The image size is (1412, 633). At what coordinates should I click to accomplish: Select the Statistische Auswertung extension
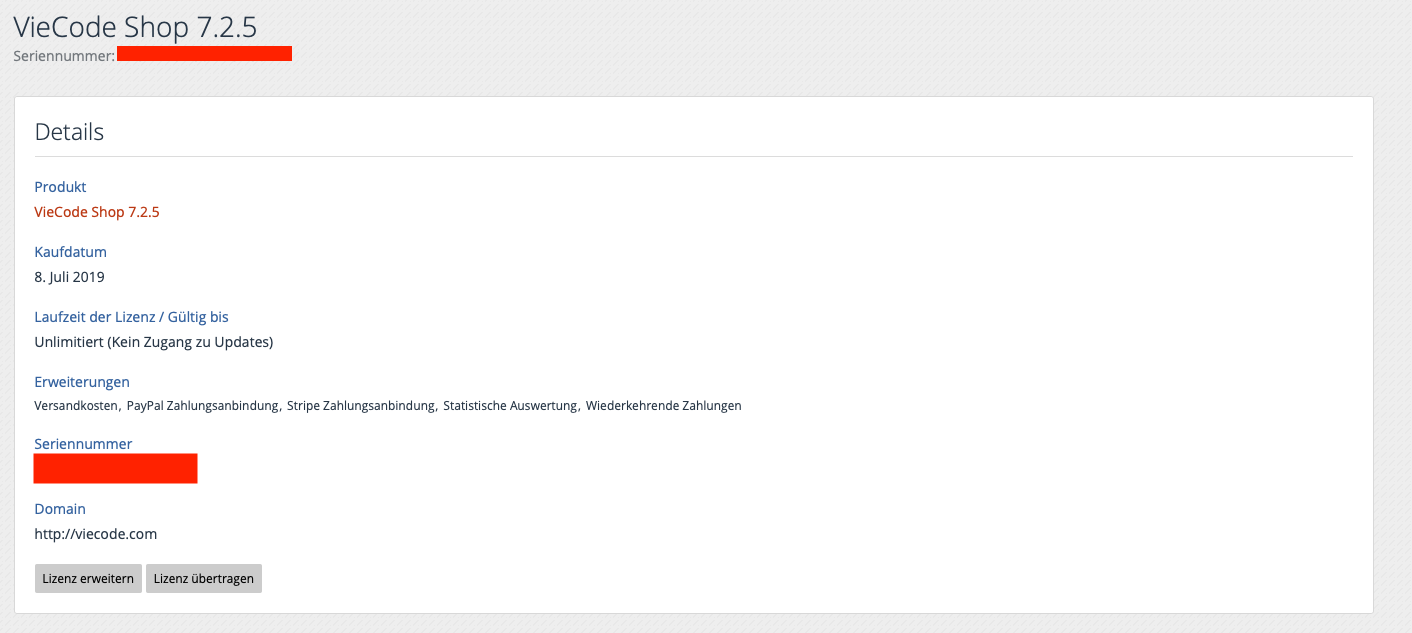(510, 406)
